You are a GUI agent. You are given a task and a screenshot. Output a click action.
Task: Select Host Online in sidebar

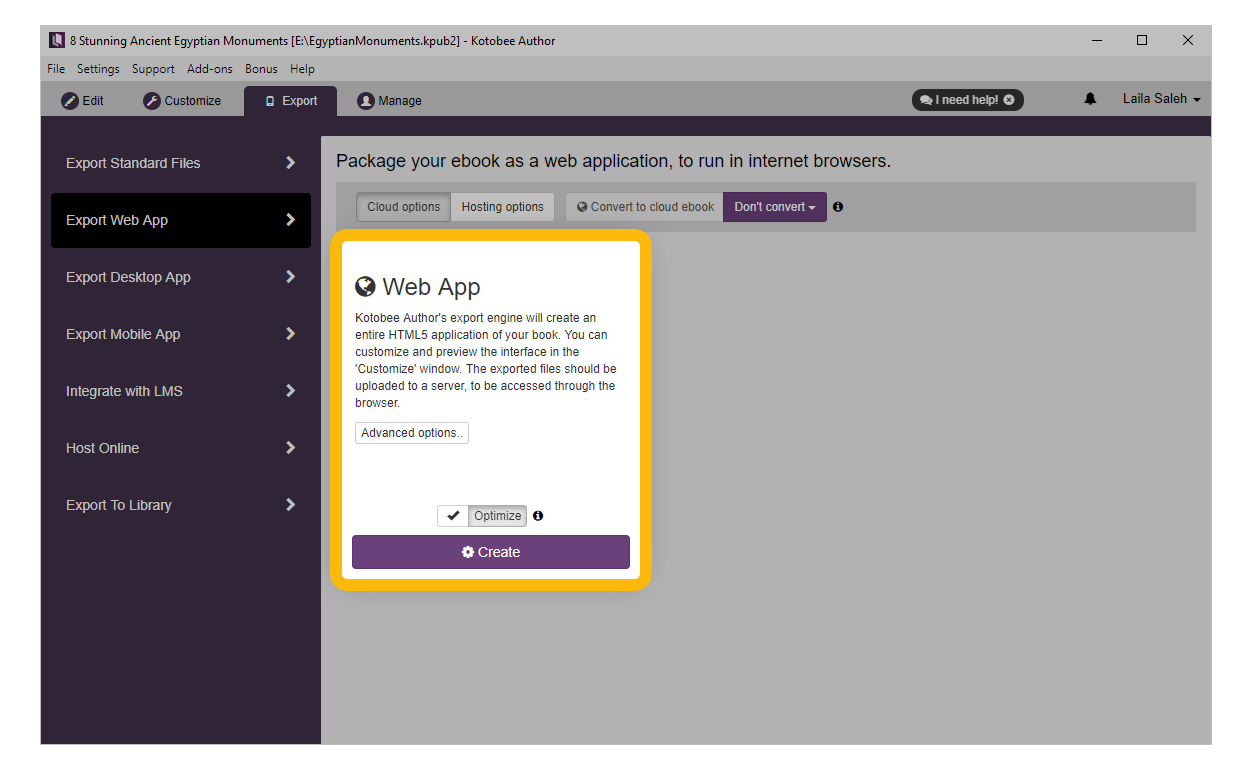[x=181, y=448]
